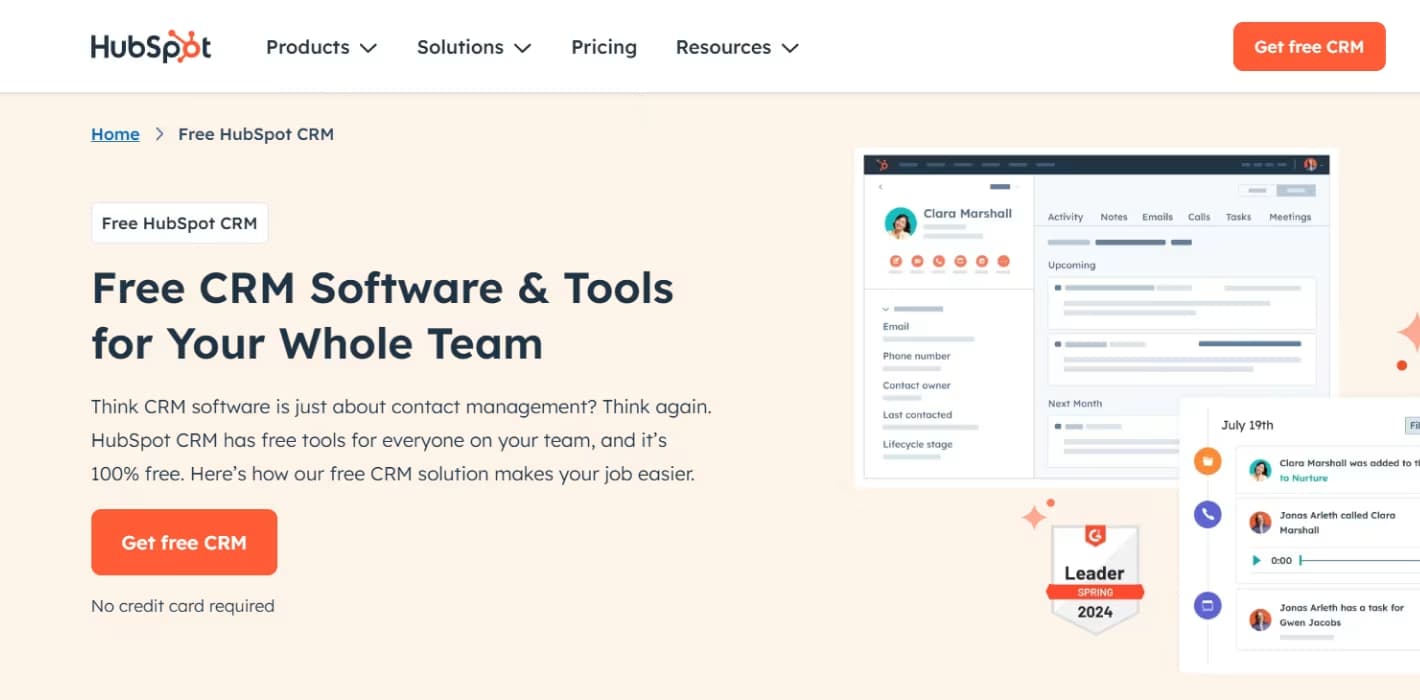Collapse the contact properties section via its chevron
Screen dimensions: 1420x700
(886, 307)
